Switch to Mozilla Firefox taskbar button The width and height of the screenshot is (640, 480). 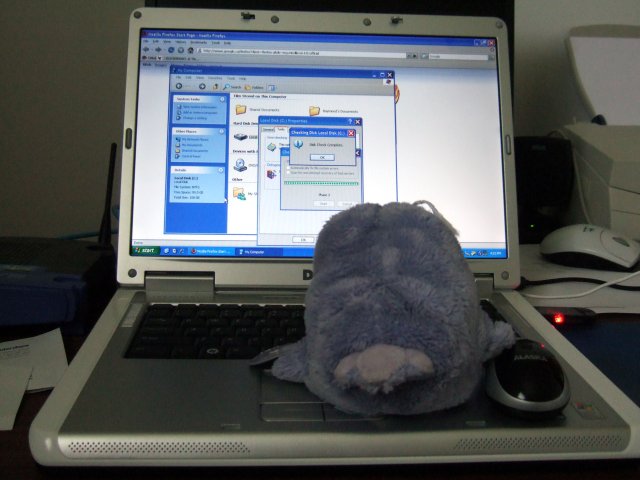(212, 251)
